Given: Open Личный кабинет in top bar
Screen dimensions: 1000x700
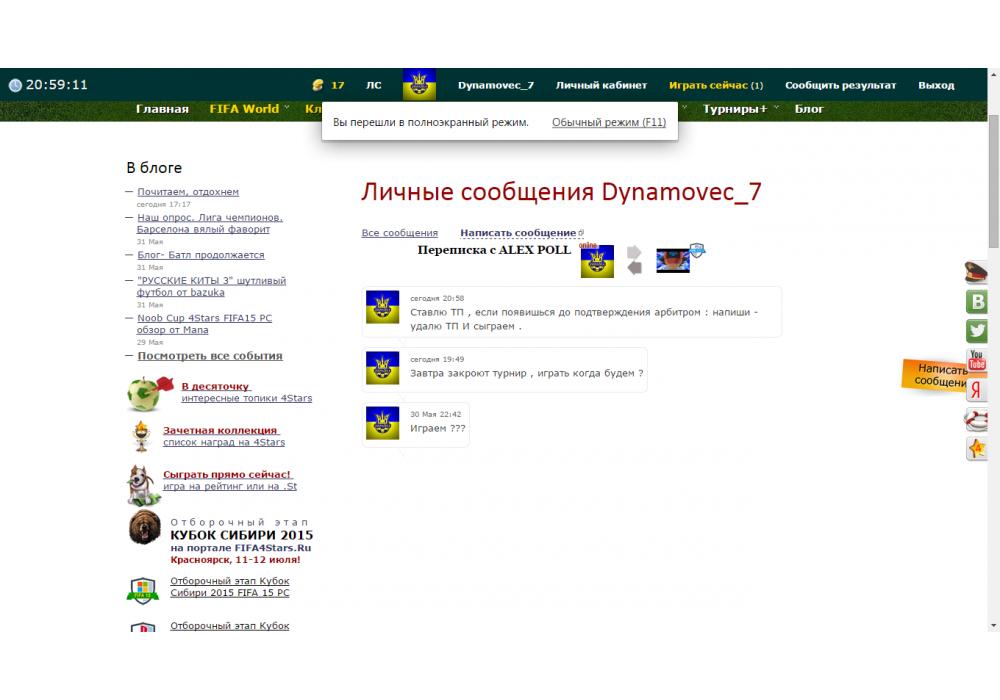Looking at the screenshot, I should coord(601,85).
